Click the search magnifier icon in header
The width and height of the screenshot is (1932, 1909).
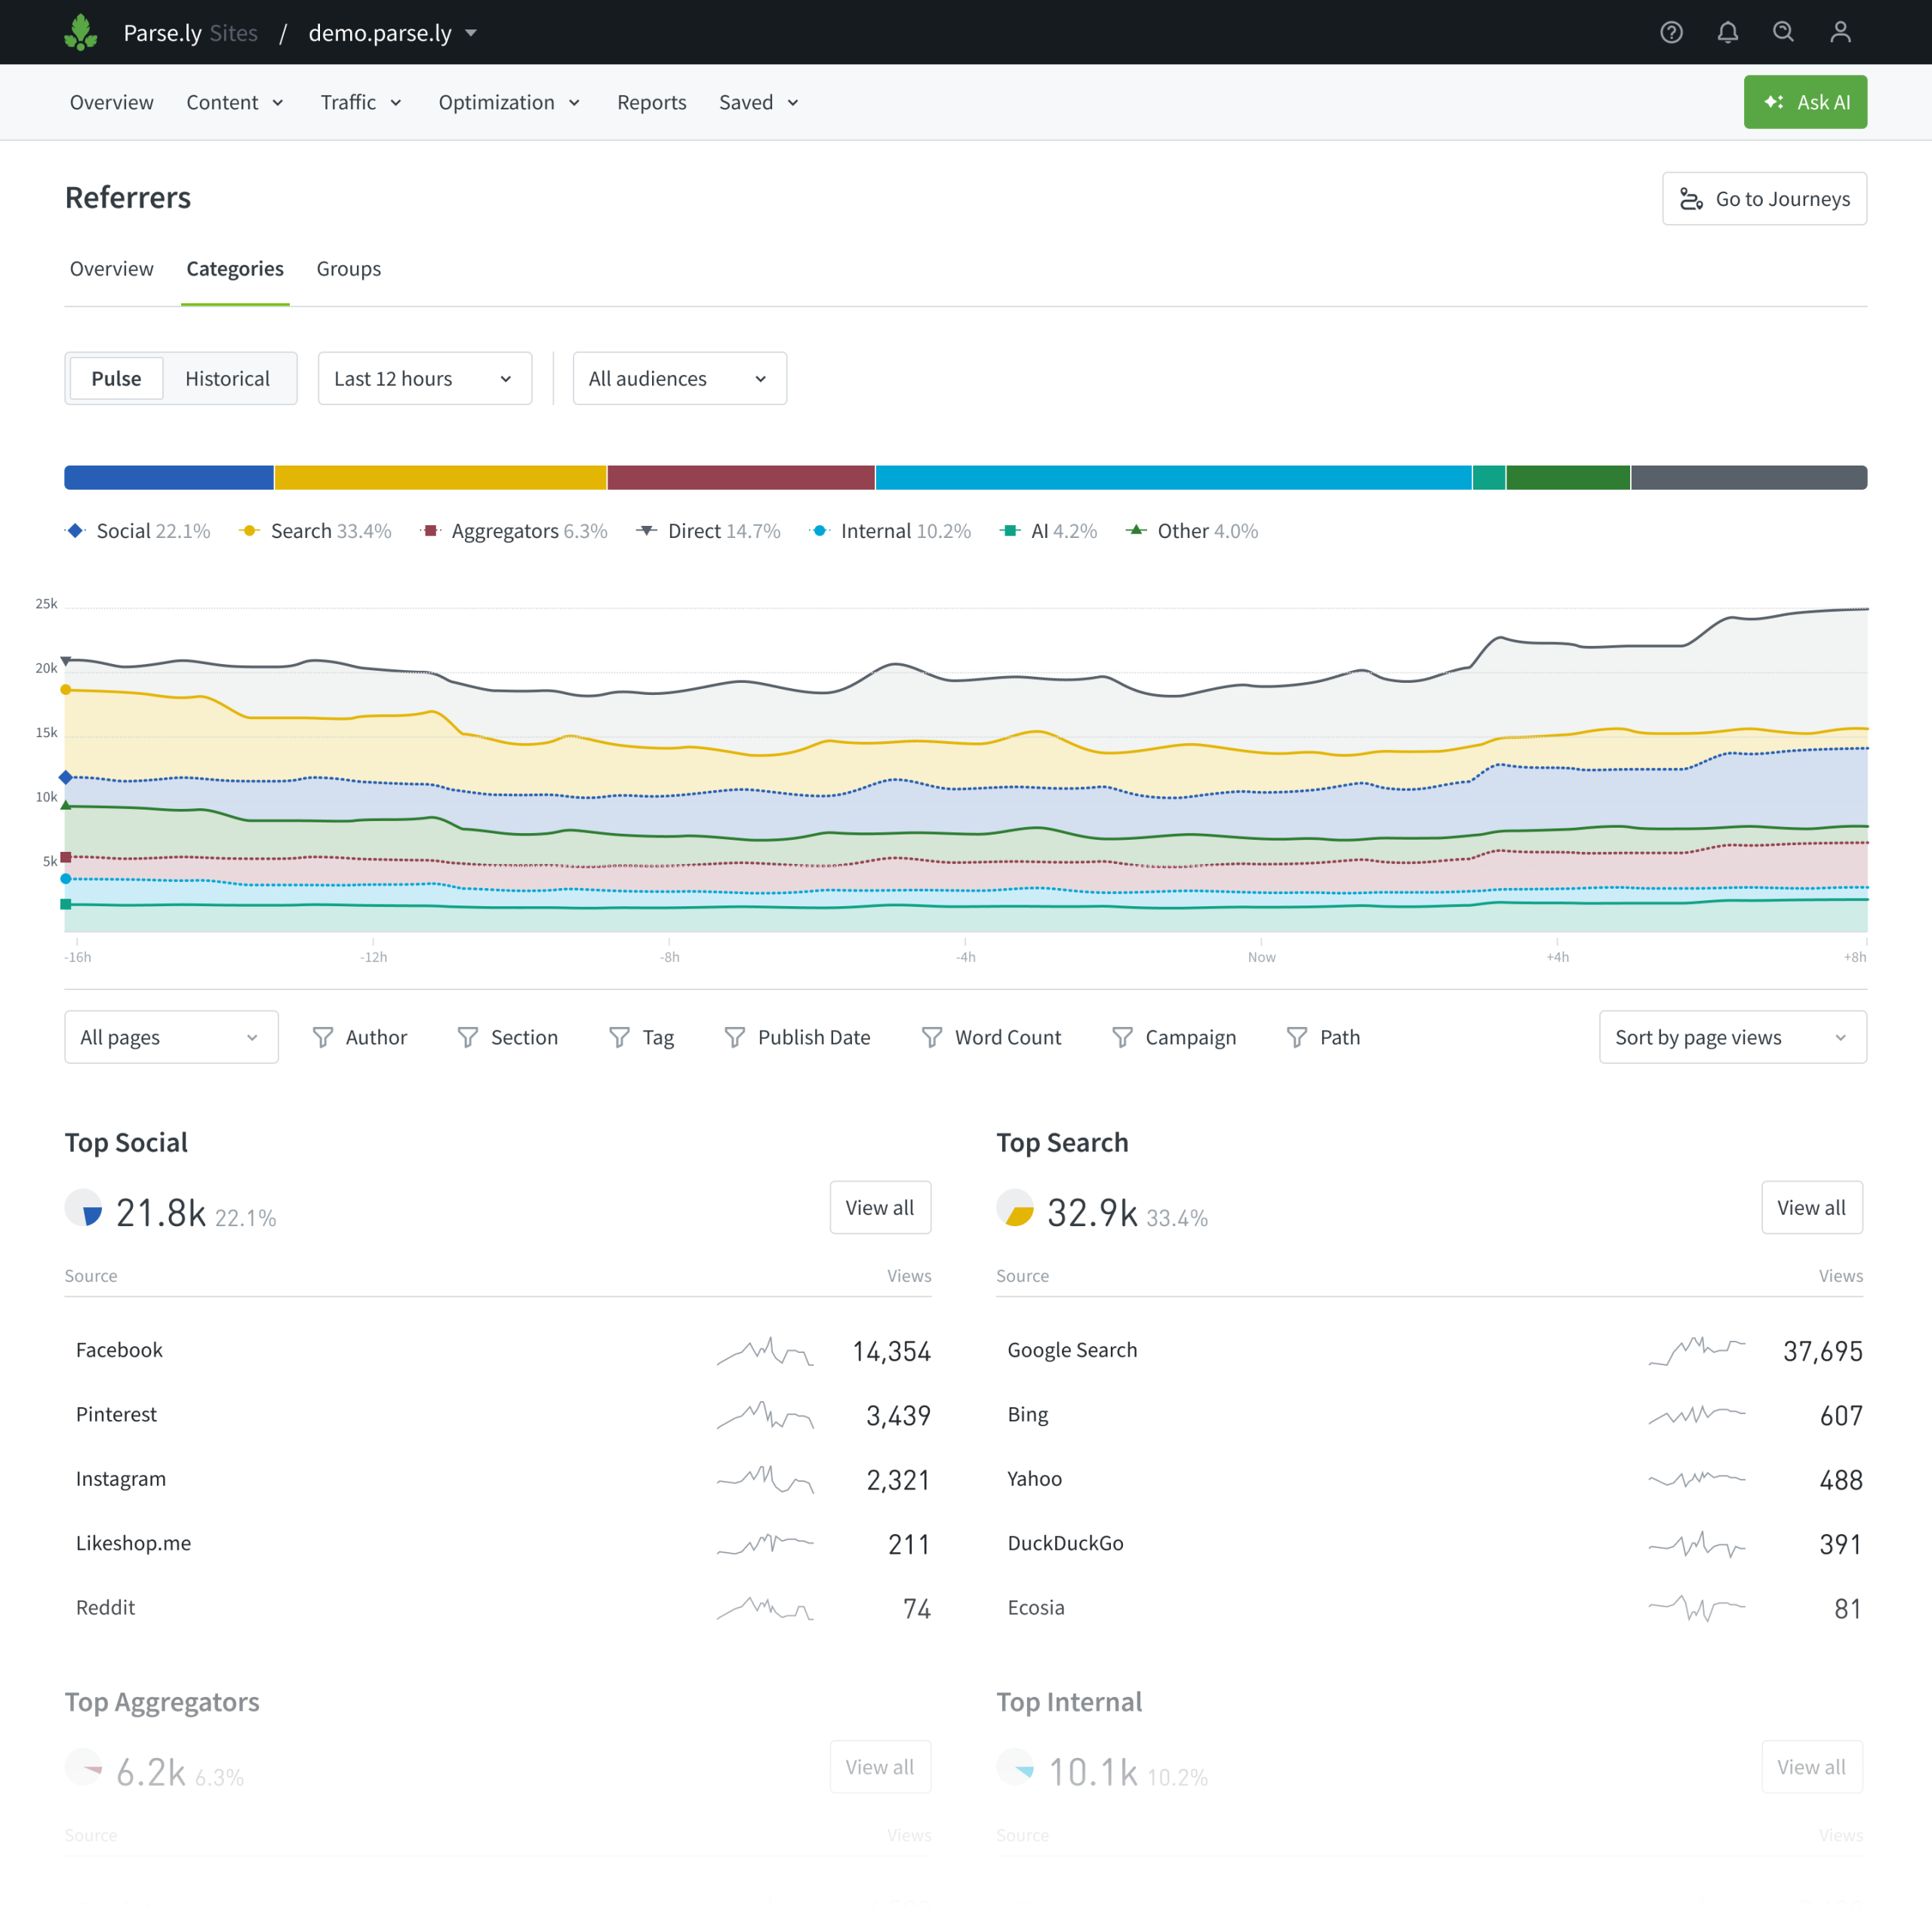(1783, 32)
